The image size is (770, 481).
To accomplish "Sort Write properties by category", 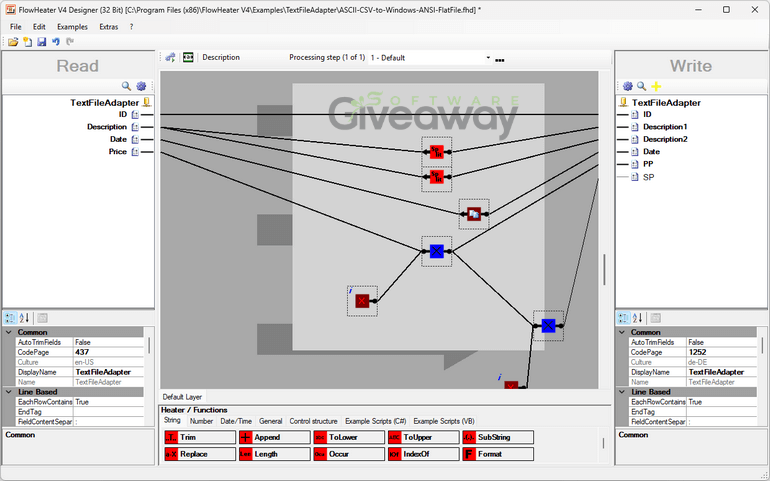I will coord(623,318).
